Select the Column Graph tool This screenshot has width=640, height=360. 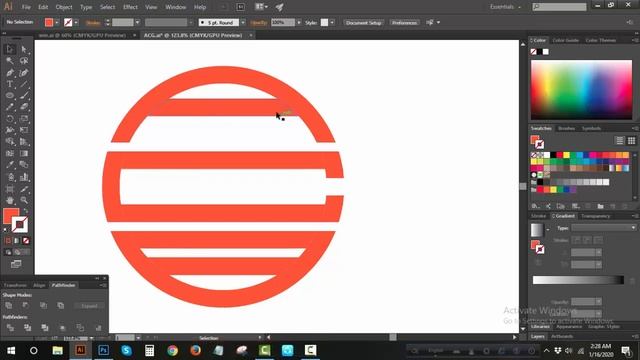(x=24, y=177)
